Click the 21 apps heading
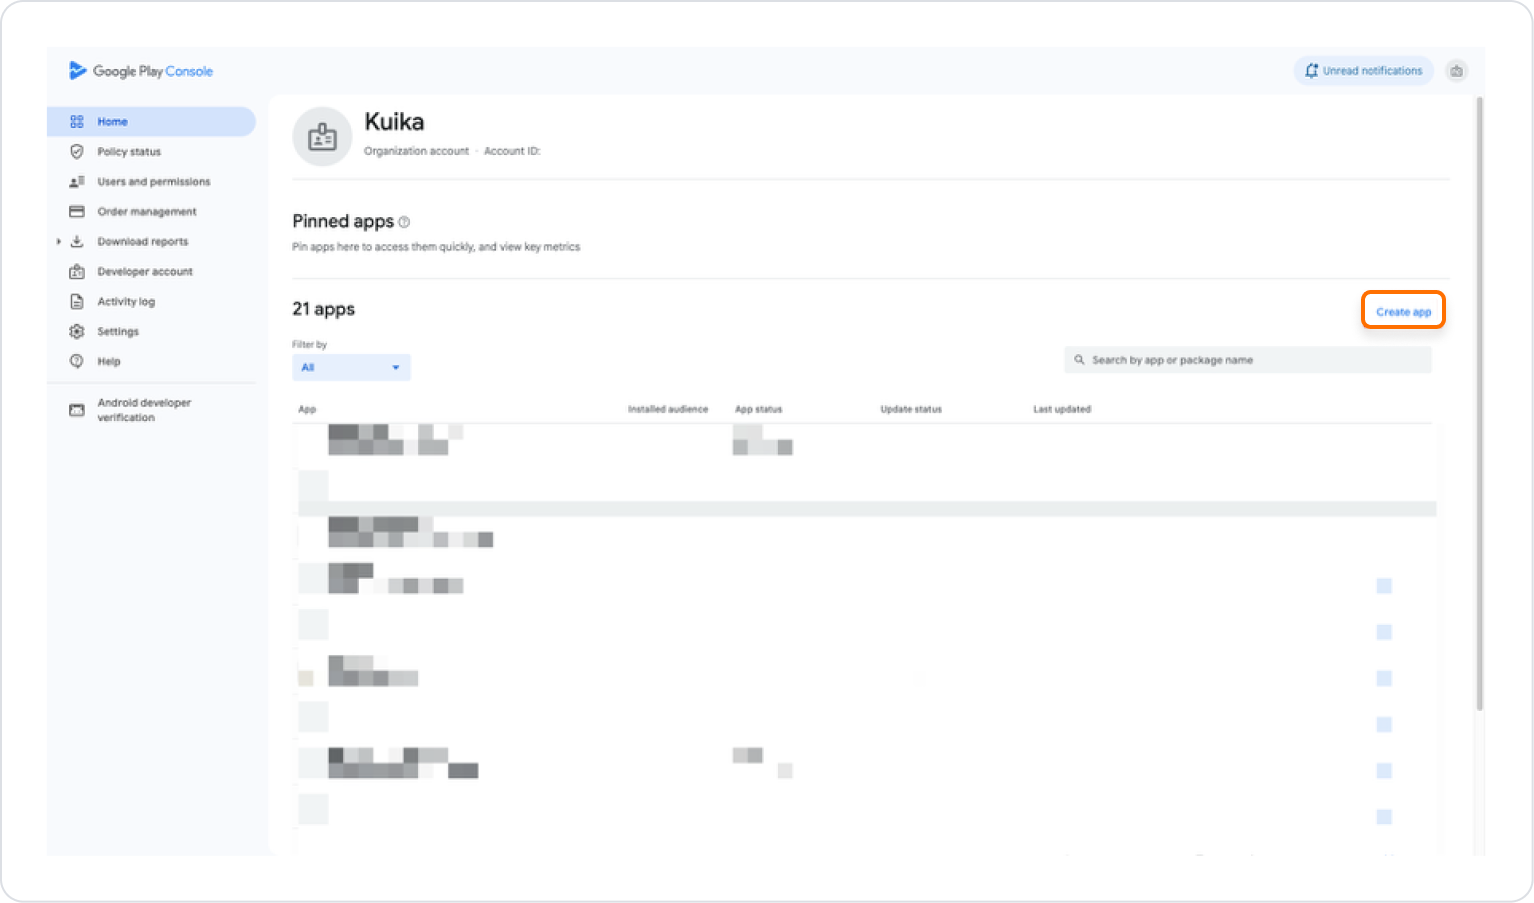This screenshot has height=903, width=1534. tap(324, 309)
